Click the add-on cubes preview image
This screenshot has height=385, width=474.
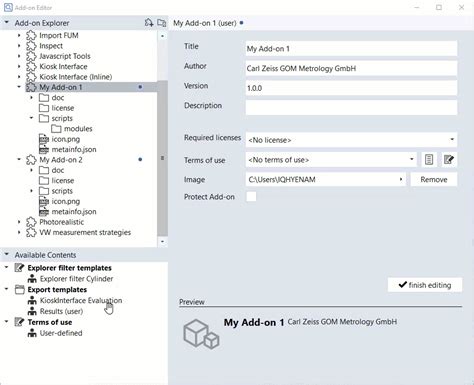tap(201, 334)
